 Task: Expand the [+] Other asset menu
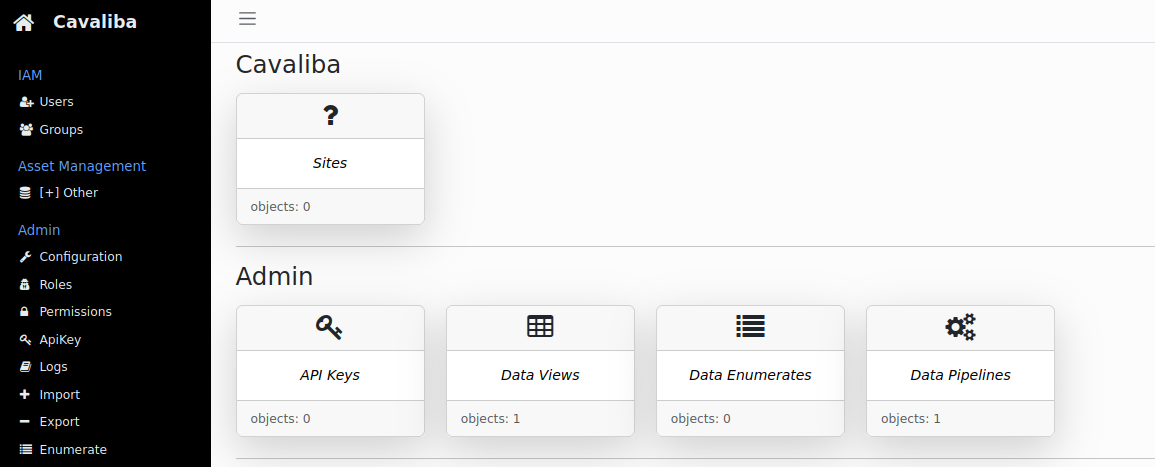tap(68, 193)
